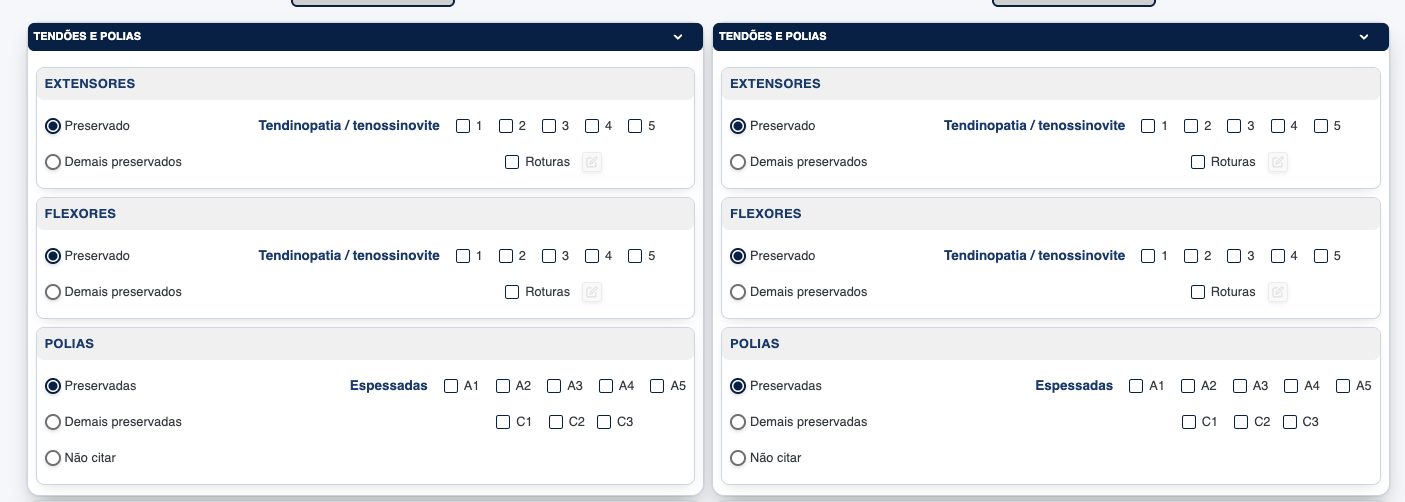Select Preservado radio in right Flexores
1405x502 pixels.
click(x=738, y=256)
